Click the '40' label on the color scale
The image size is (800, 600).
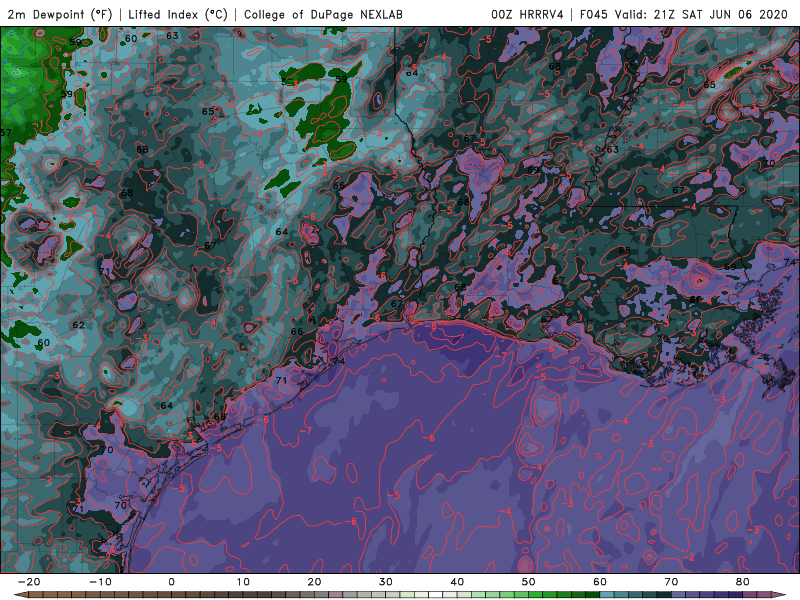click(x=457, y=582)
